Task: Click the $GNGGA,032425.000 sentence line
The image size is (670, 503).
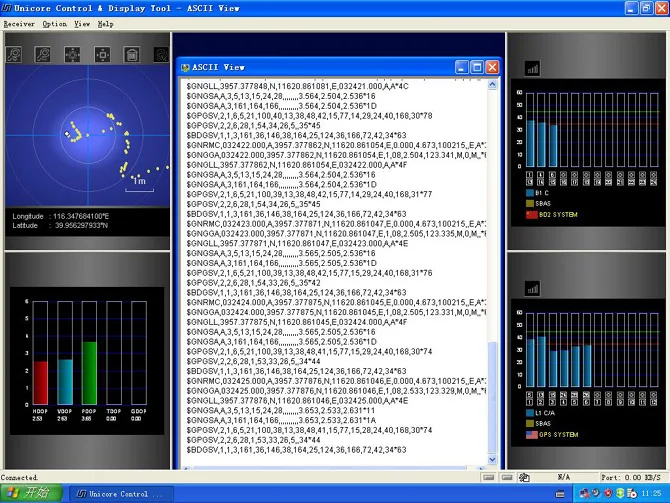Action: [336, 391]
